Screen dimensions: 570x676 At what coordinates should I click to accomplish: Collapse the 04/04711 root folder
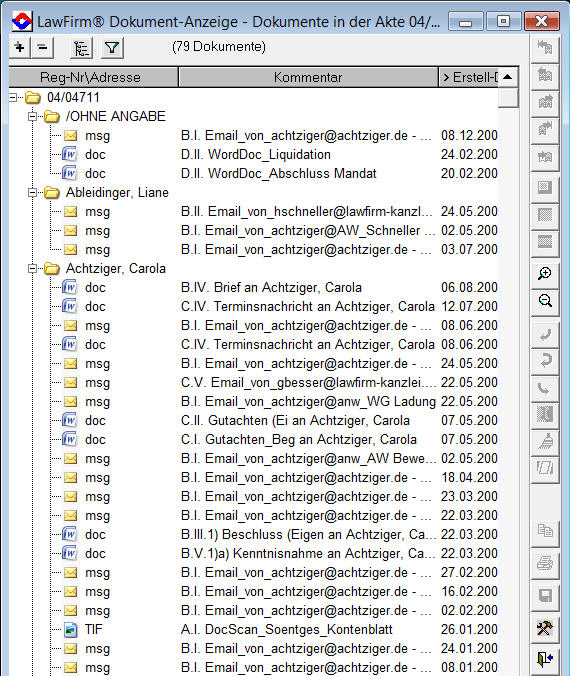click(13, 97)
